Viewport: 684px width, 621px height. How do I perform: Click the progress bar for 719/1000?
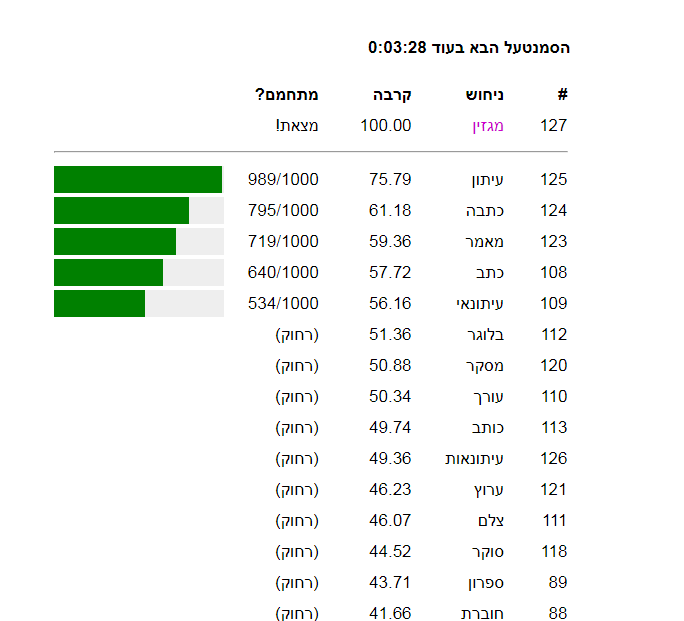coord(138,242)
